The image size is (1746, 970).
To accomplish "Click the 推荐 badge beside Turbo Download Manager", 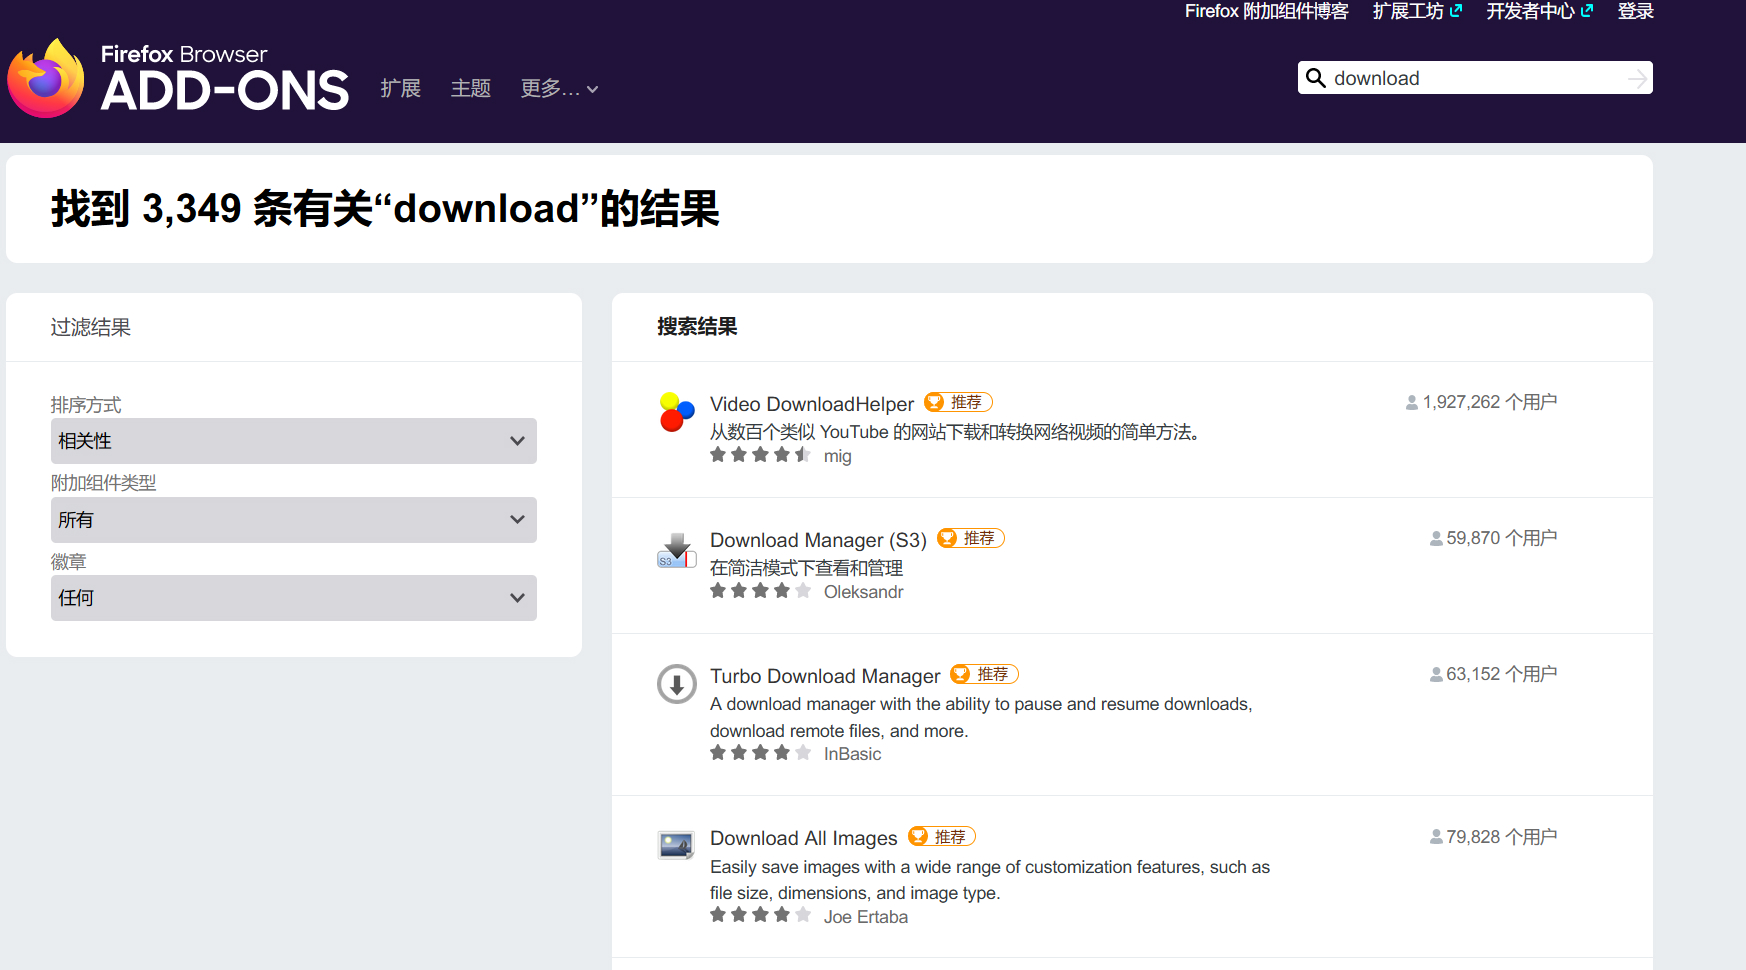I will click(x=984, y=674).
